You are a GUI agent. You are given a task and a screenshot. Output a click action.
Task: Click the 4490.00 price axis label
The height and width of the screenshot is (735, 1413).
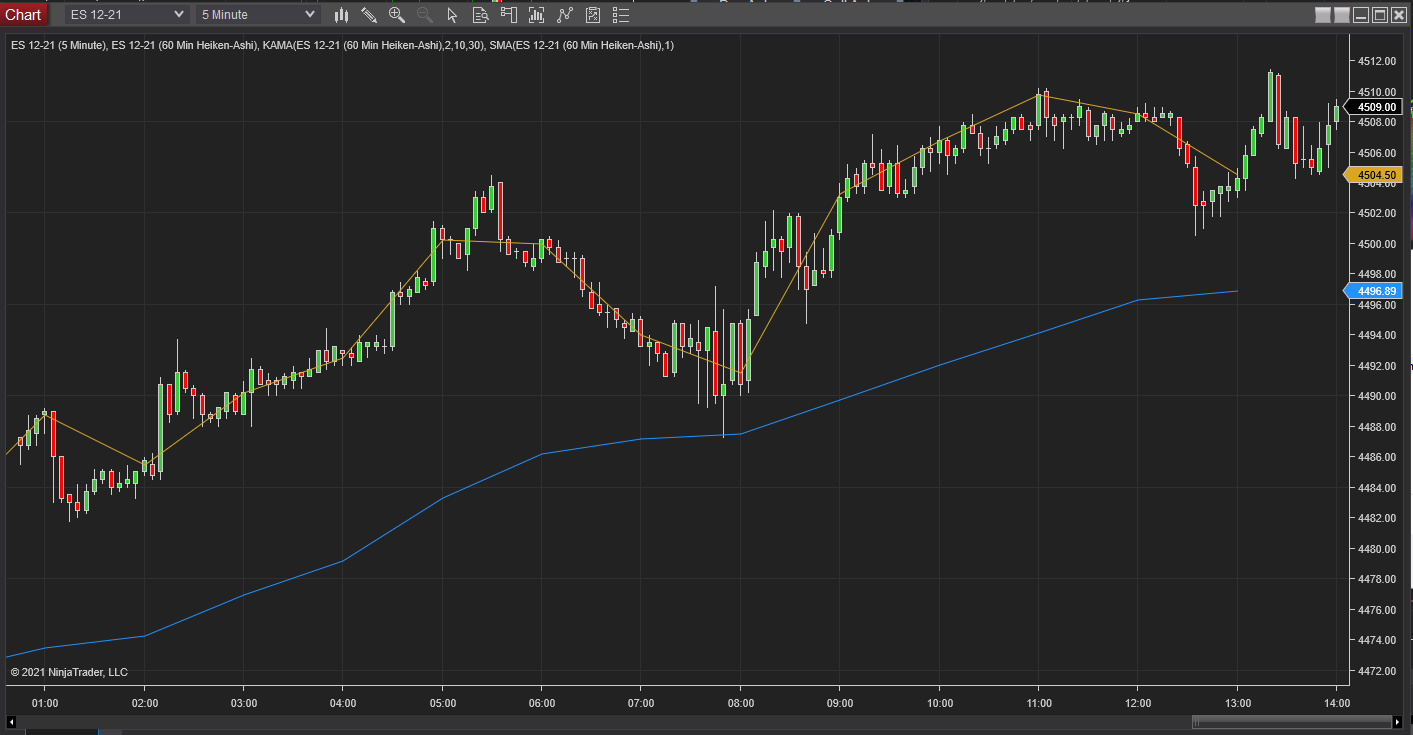pos(1376,396)
